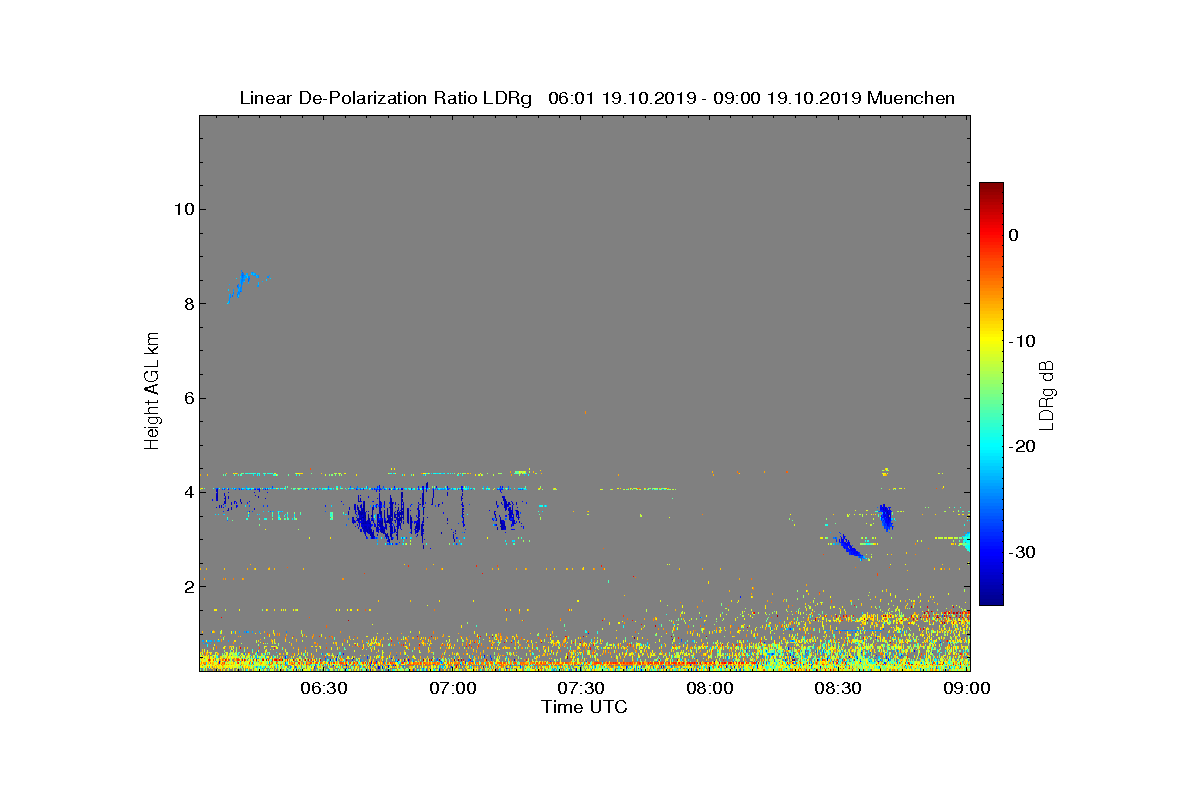Screen dimensions: 1200x800
Task: Click the 08:30 time tick label
Action: click(839, 688)
